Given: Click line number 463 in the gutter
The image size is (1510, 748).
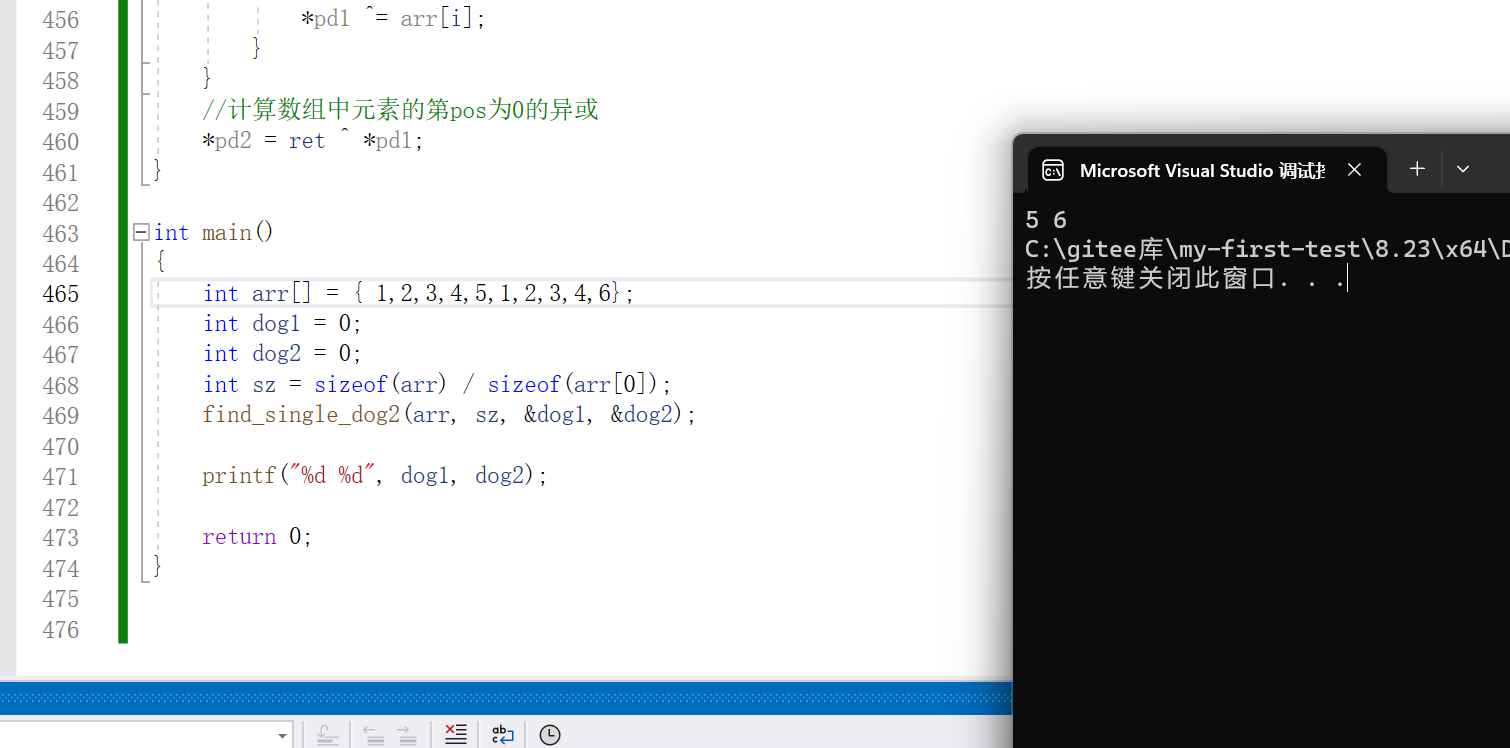Looking at the screenshot, I should 60,233.
